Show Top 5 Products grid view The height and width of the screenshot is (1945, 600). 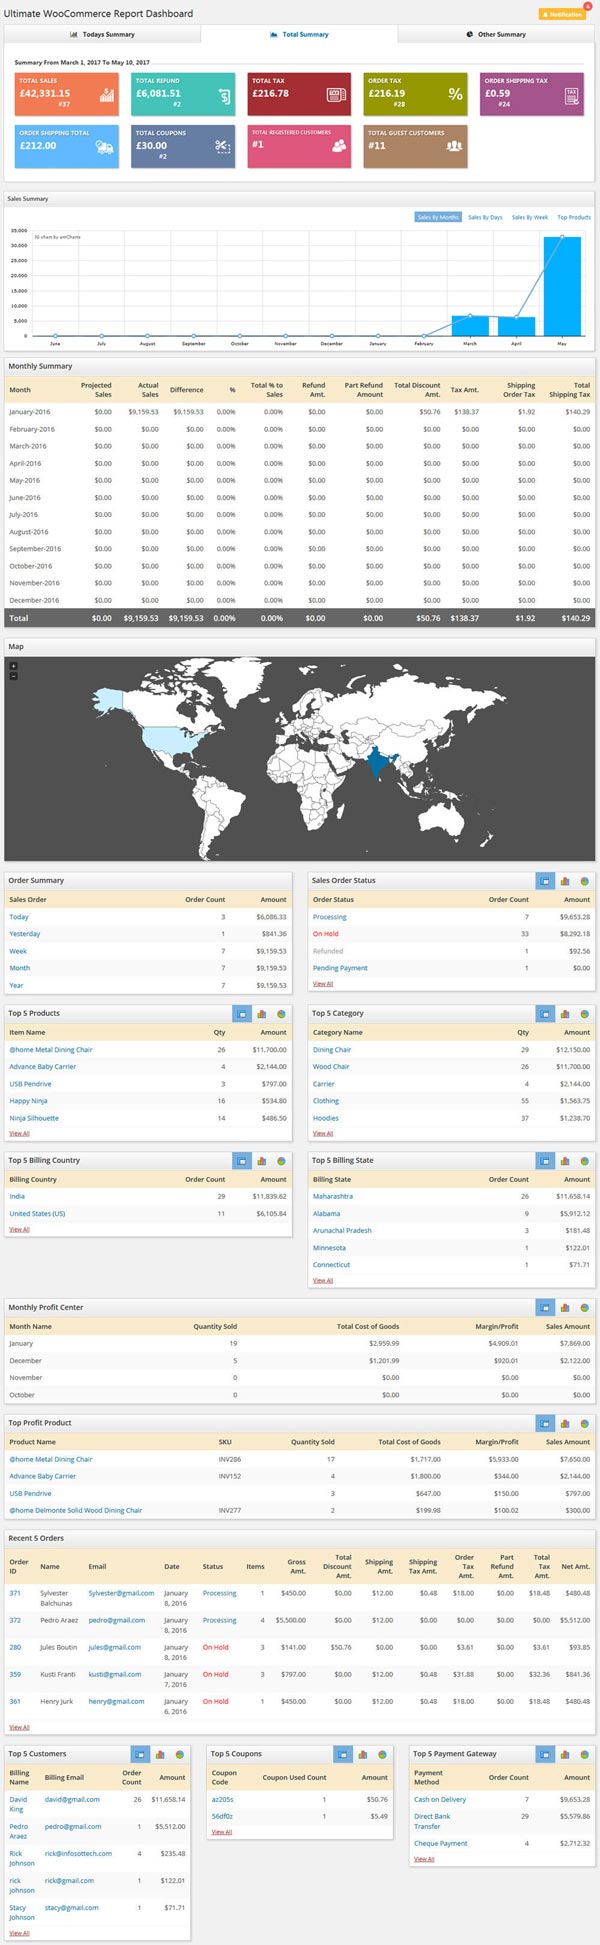pyautogui.click(x=241, y=1014)
